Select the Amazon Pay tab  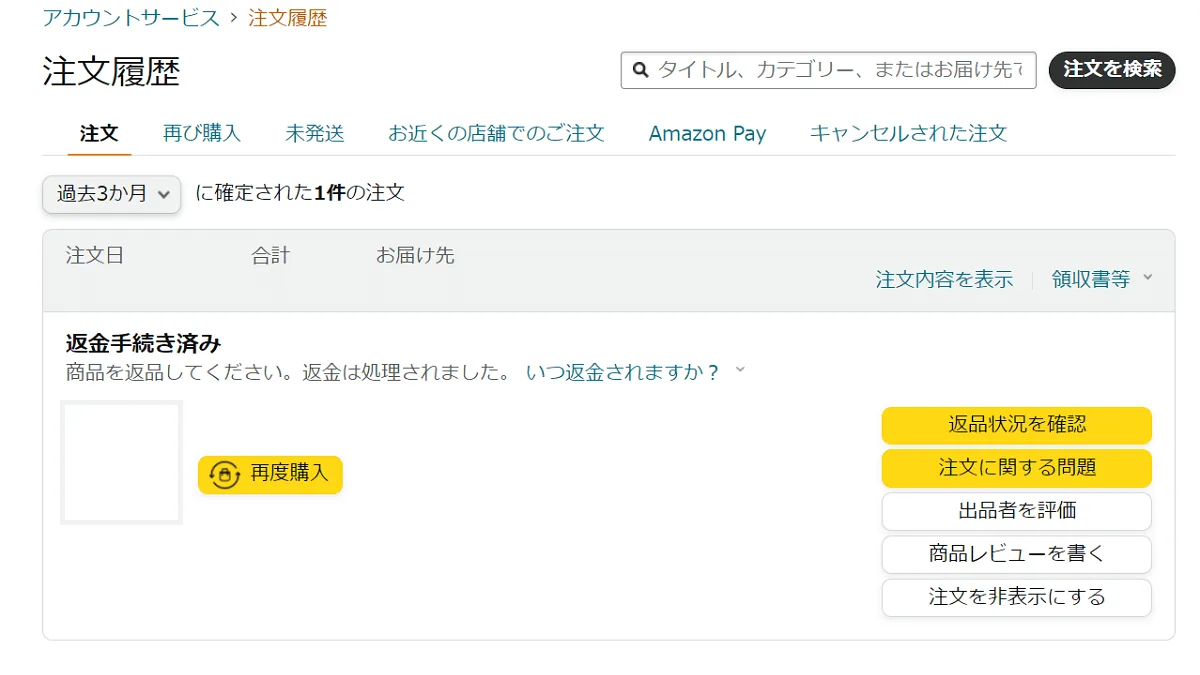pyautogui.click(x=707, y=133)
